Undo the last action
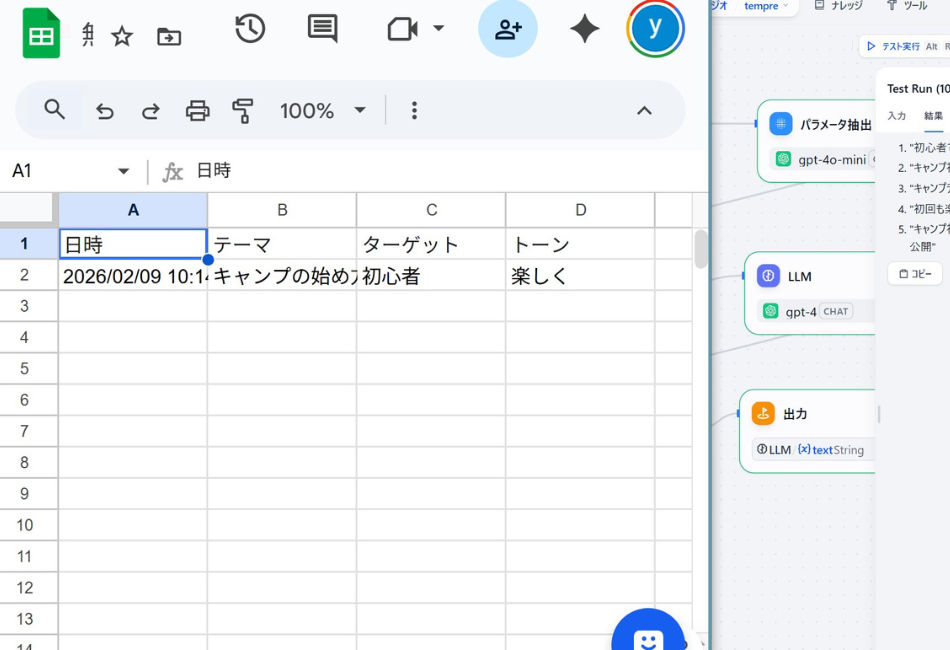The width and height of the screenshot is (950, 650). coord(105,110)
